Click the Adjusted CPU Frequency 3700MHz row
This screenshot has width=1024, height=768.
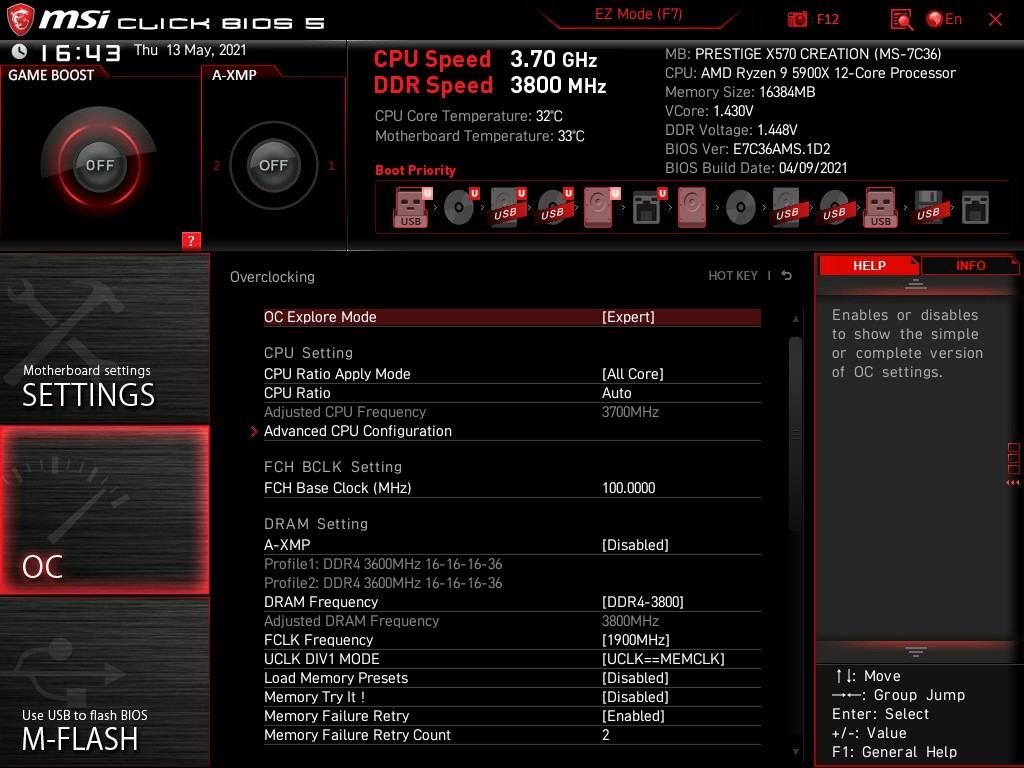[x=512, y=412]
